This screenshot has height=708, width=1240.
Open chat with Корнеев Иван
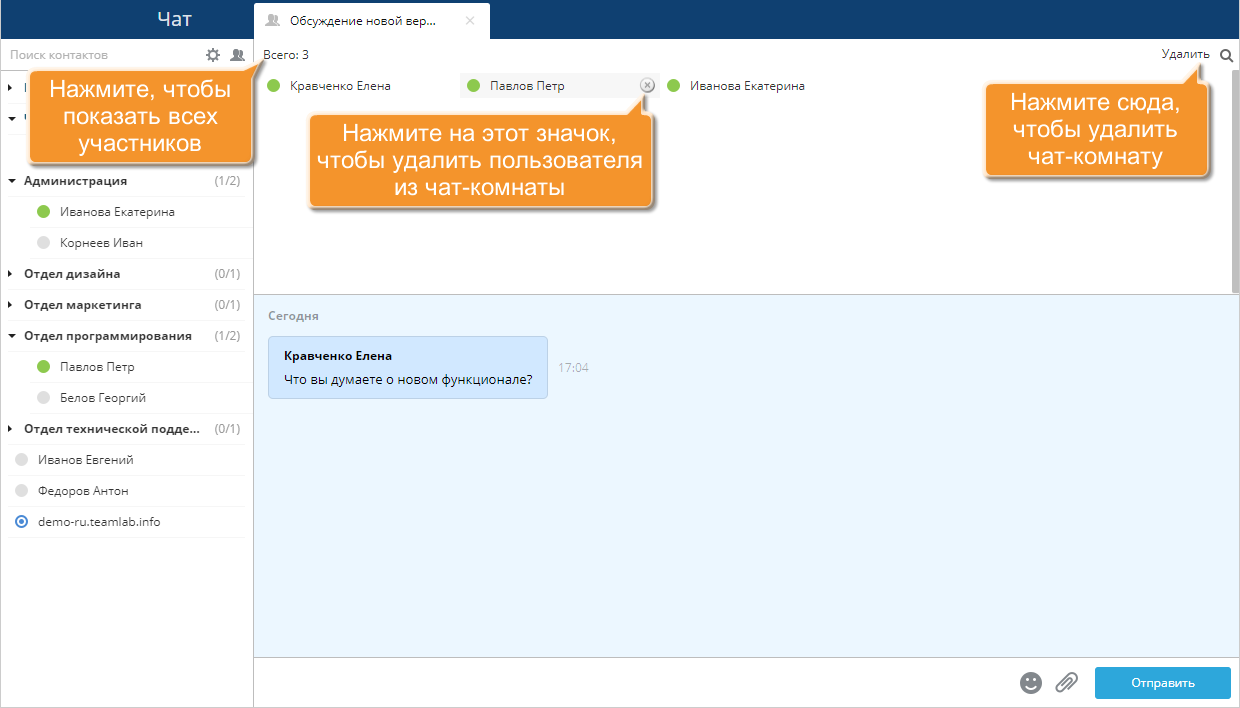click(101, 243)
